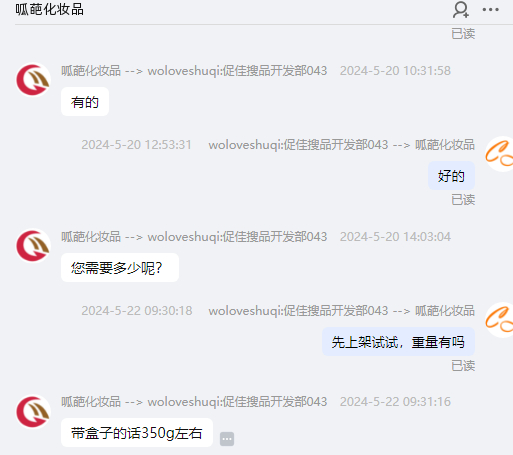Select the 有的 message bubble
The width and height of the screenshot is (513, 455).
[85, 102]
